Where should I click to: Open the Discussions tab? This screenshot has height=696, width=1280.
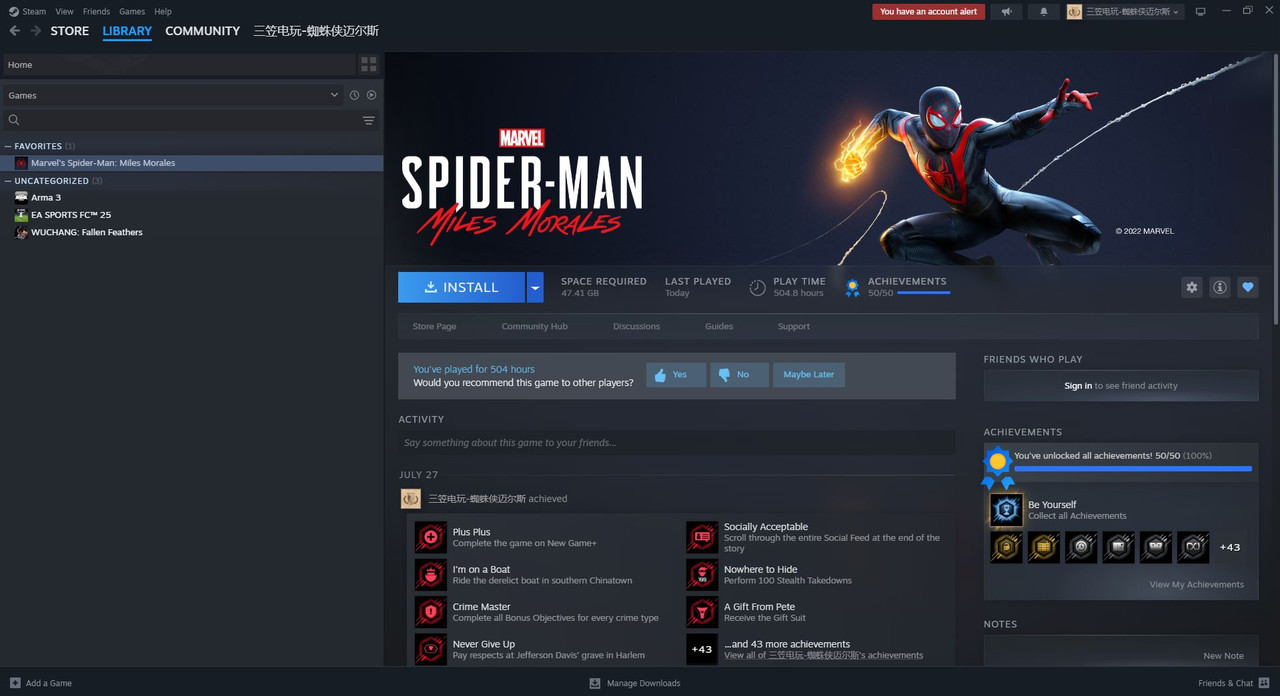click(x=636, y=326)
